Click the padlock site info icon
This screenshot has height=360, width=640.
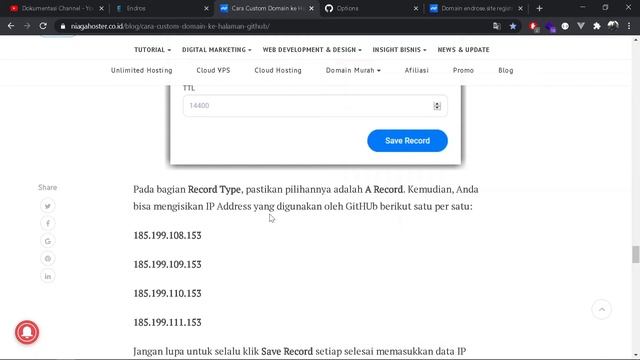[x=62, y=27]
